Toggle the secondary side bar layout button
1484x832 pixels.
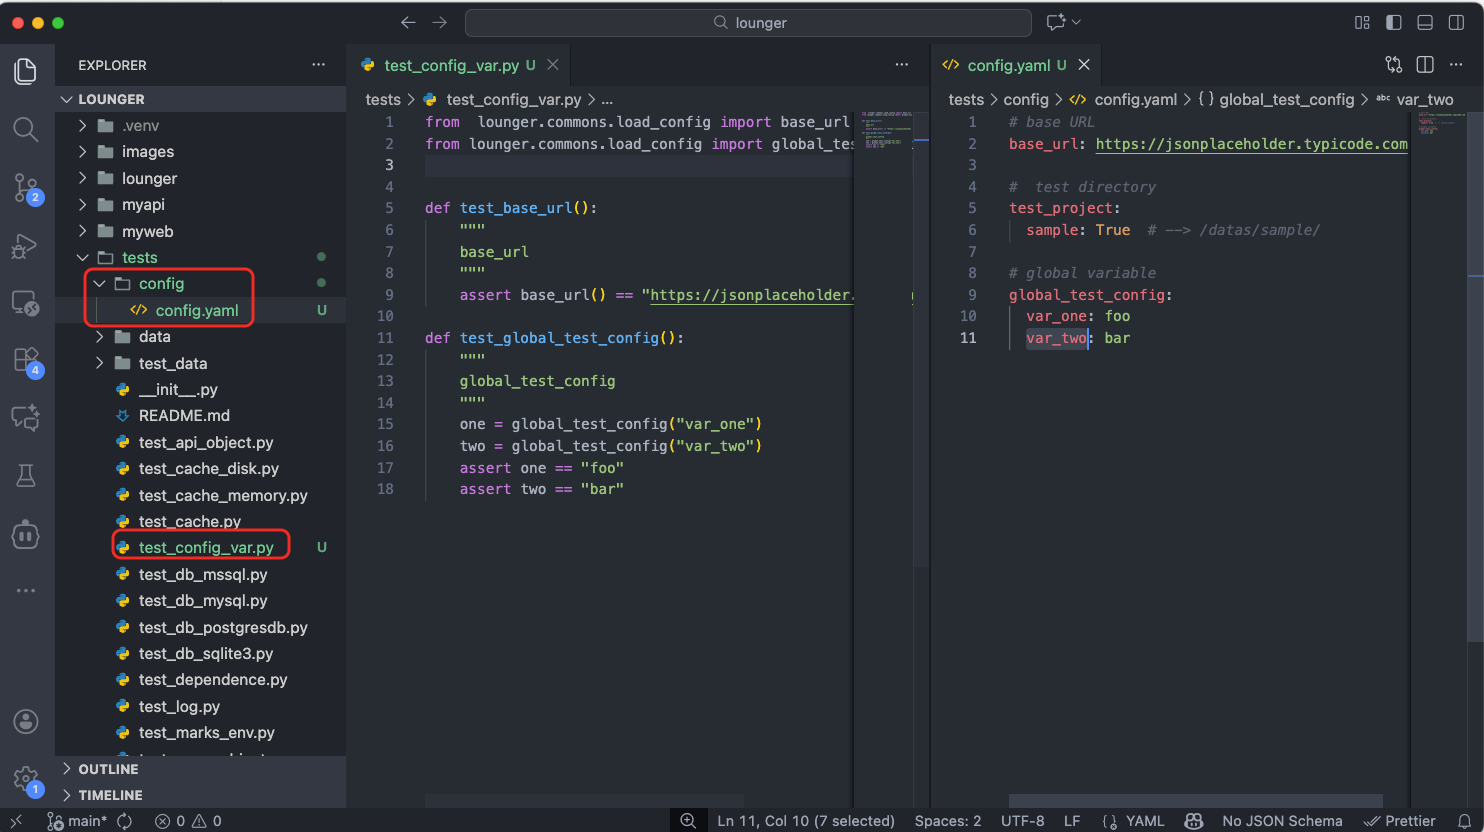tap(1456, 22)
